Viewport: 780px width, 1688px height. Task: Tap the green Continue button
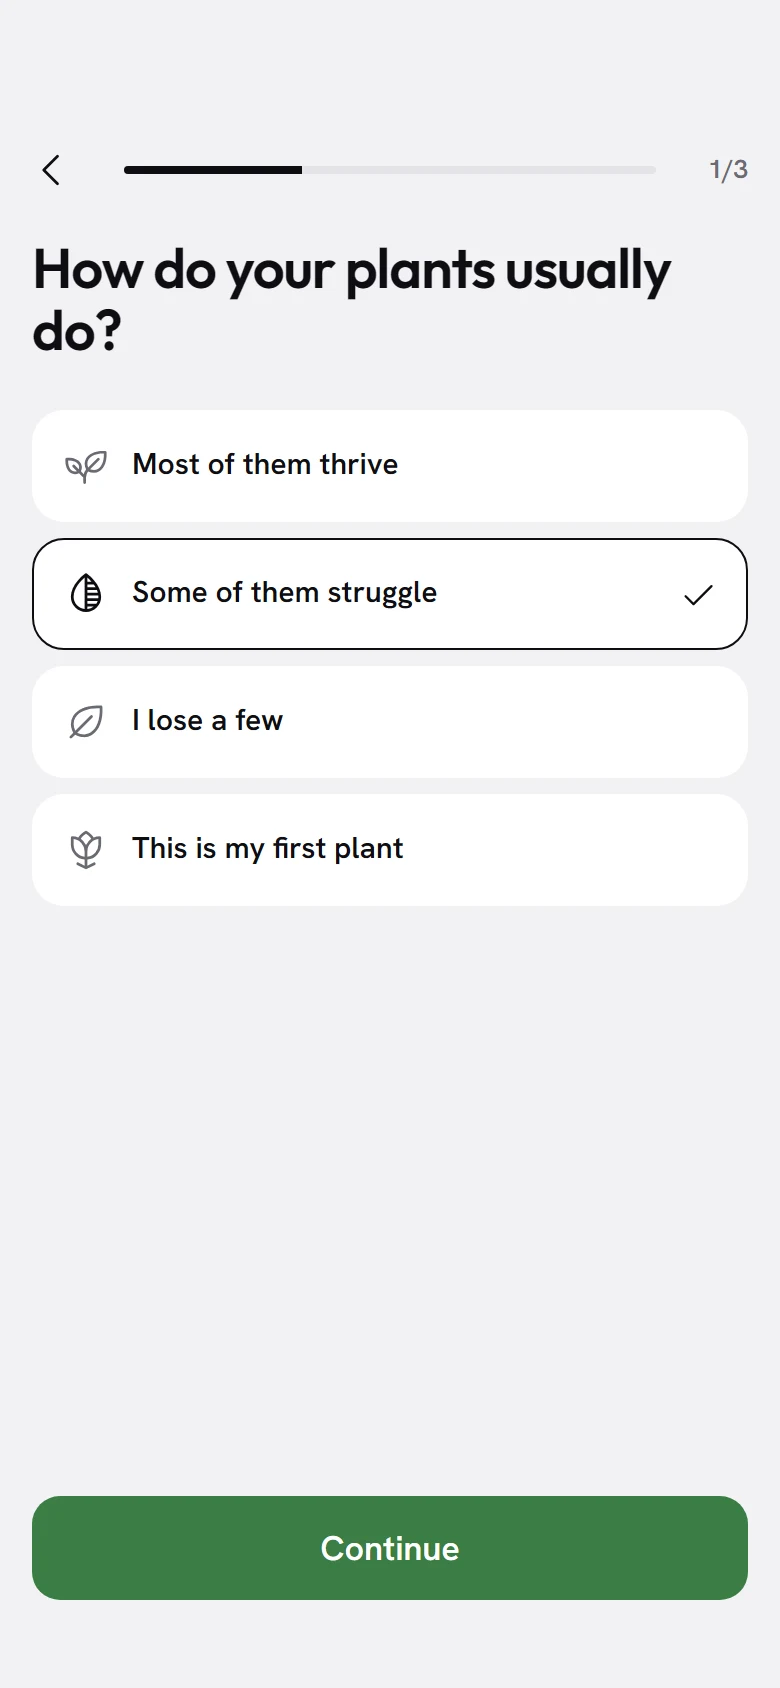point(390,1548)
